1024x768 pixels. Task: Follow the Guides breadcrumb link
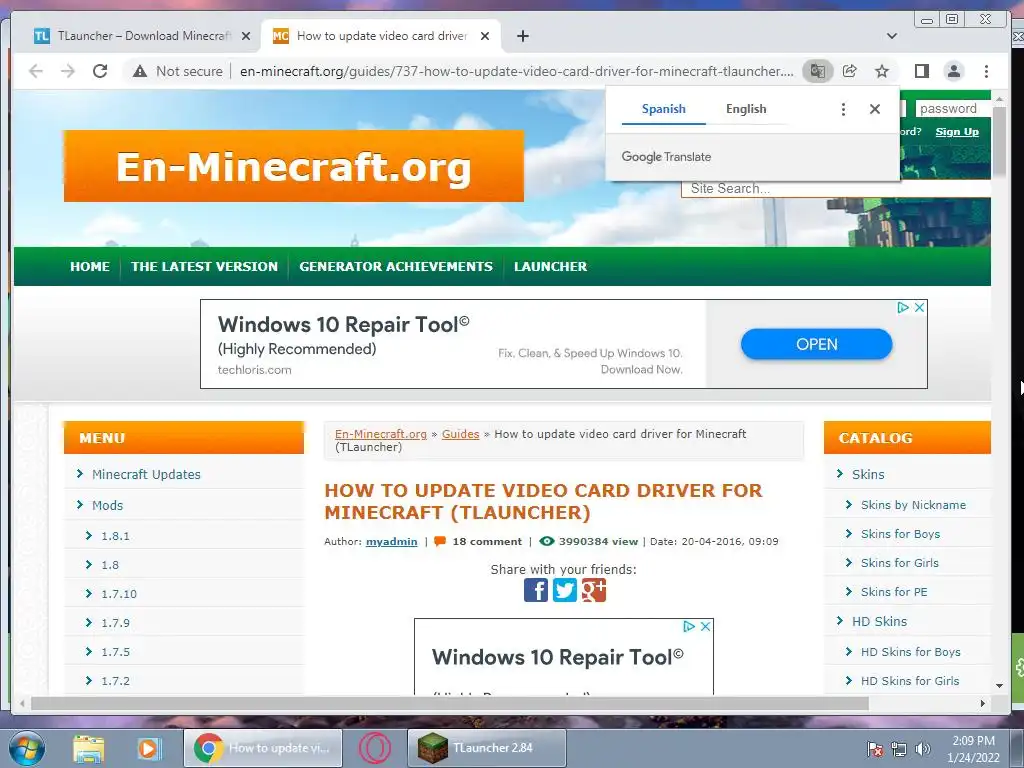(460, 434)
